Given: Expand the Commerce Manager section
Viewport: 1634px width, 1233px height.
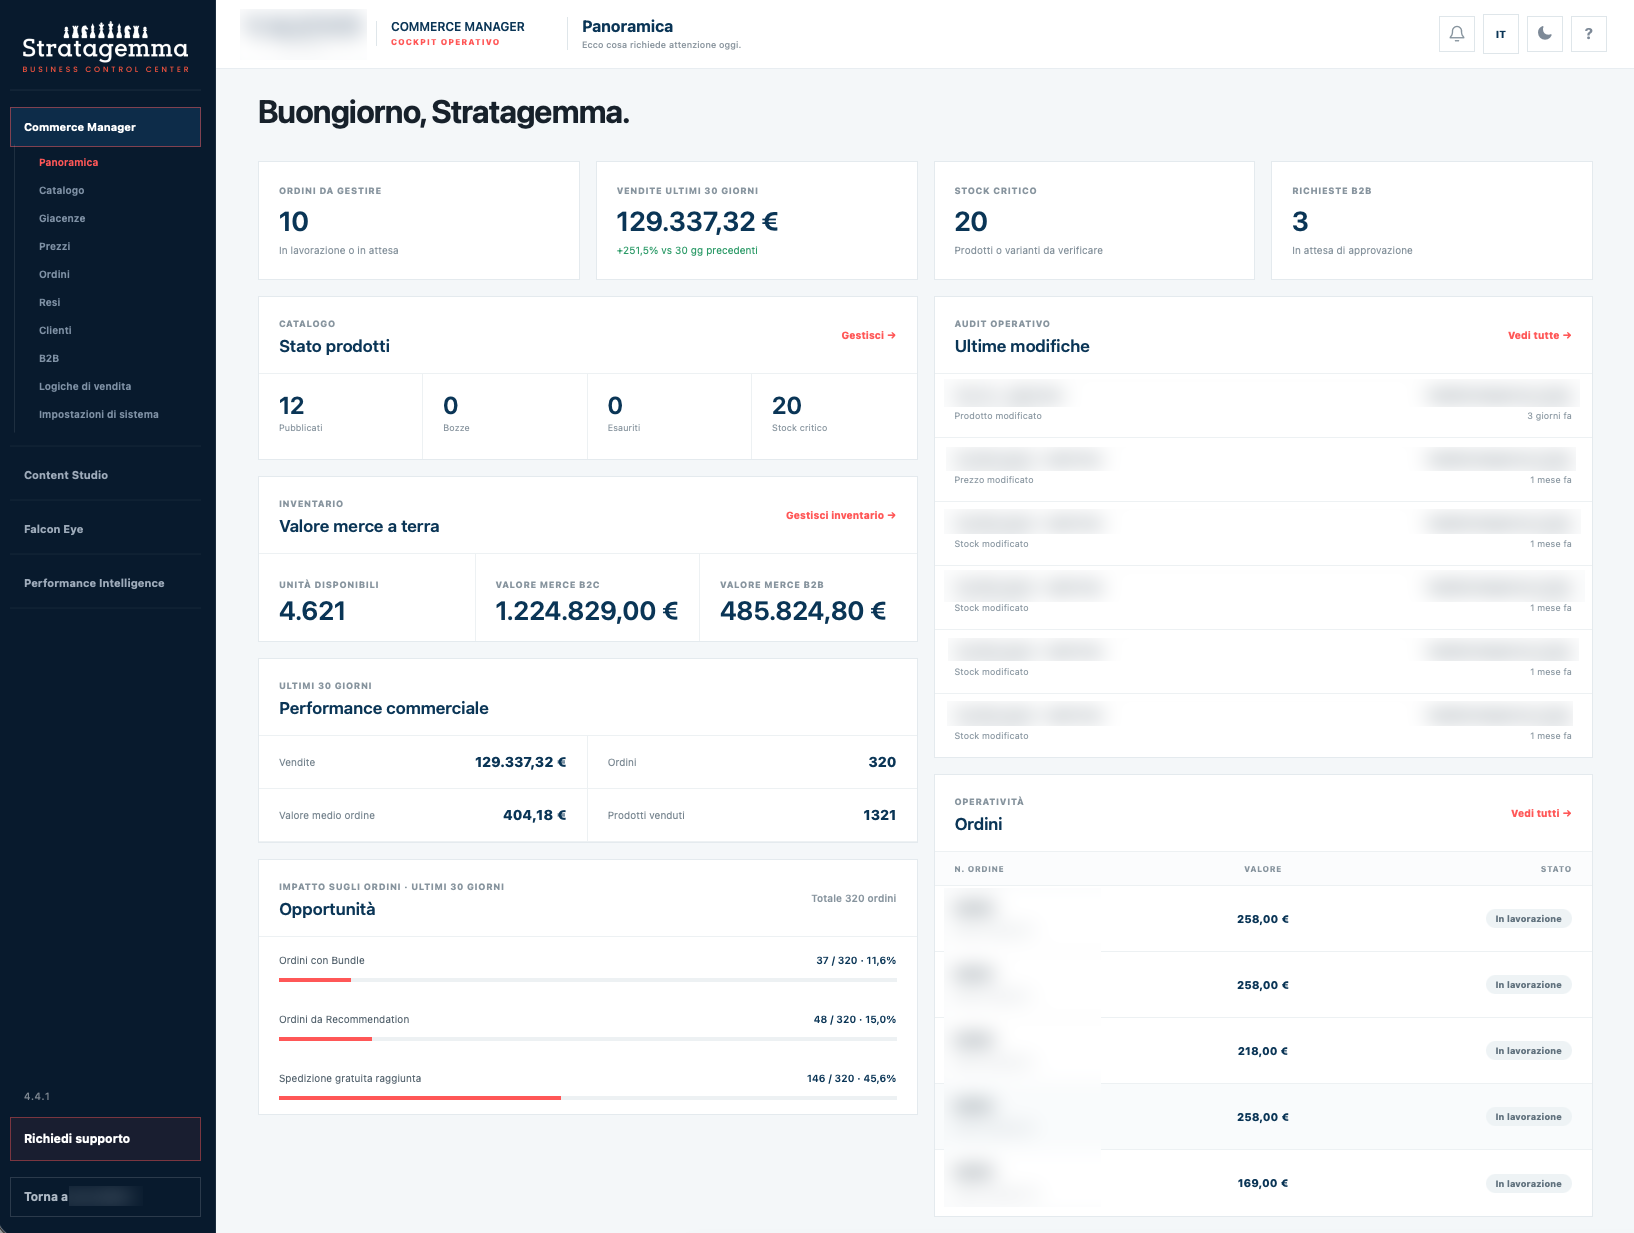Looking at the screenshot, I should (105, 127).
